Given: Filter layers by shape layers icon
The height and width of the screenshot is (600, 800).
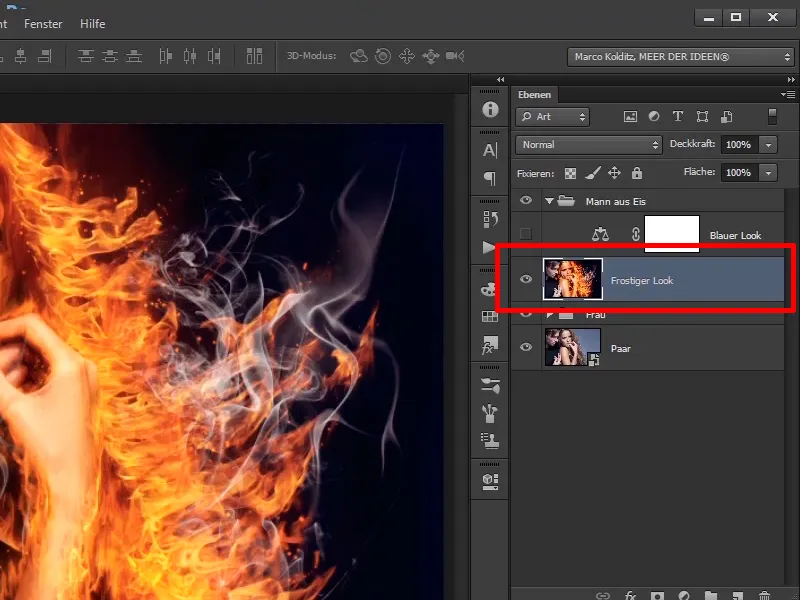Looking at the screenshot, I should click(x=702, y=117).
